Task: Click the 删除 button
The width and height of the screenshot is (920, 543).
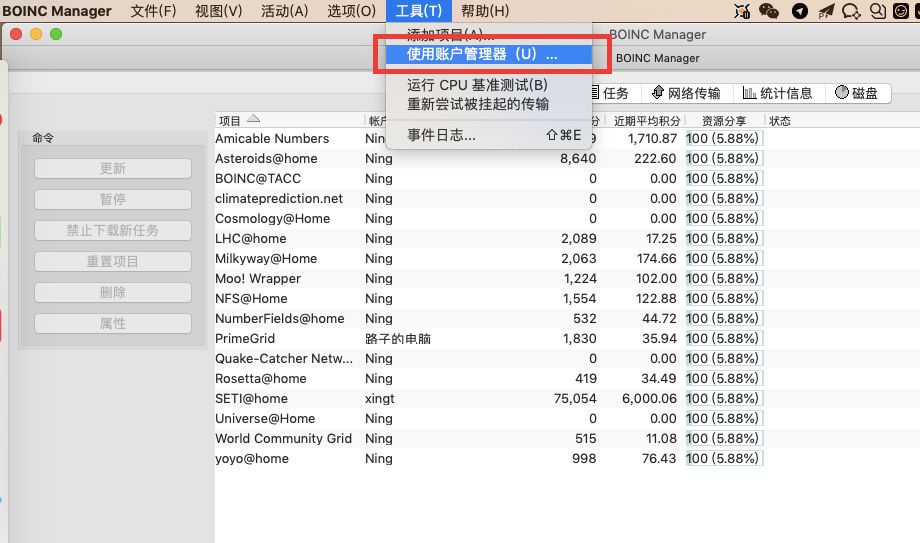Action: [x=113, y=292]
